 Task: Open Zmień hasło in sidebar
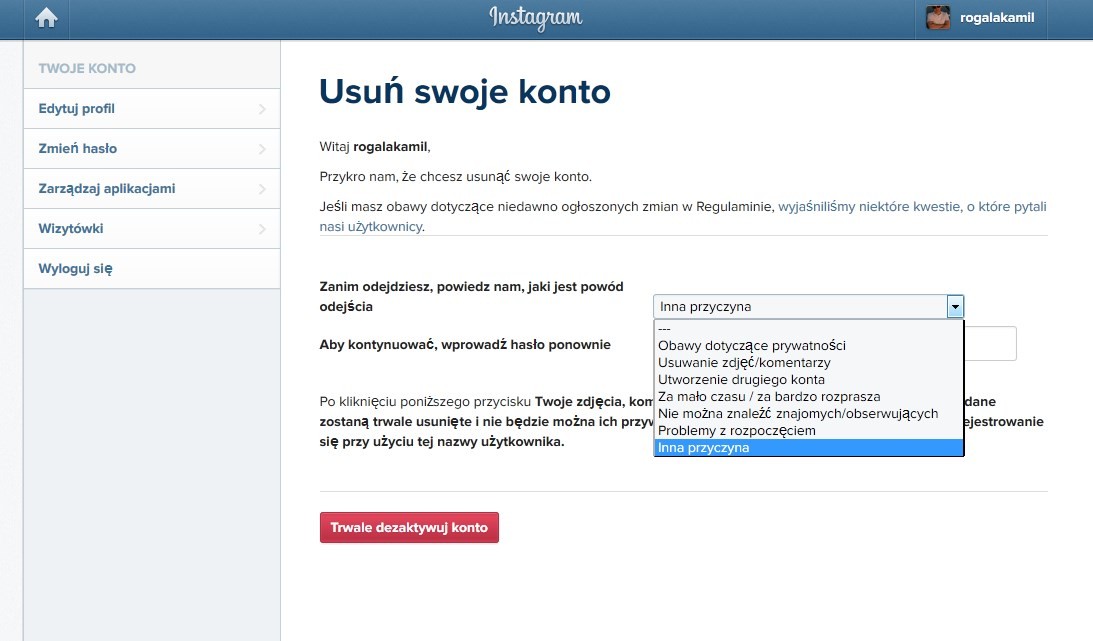click(152, 148)
